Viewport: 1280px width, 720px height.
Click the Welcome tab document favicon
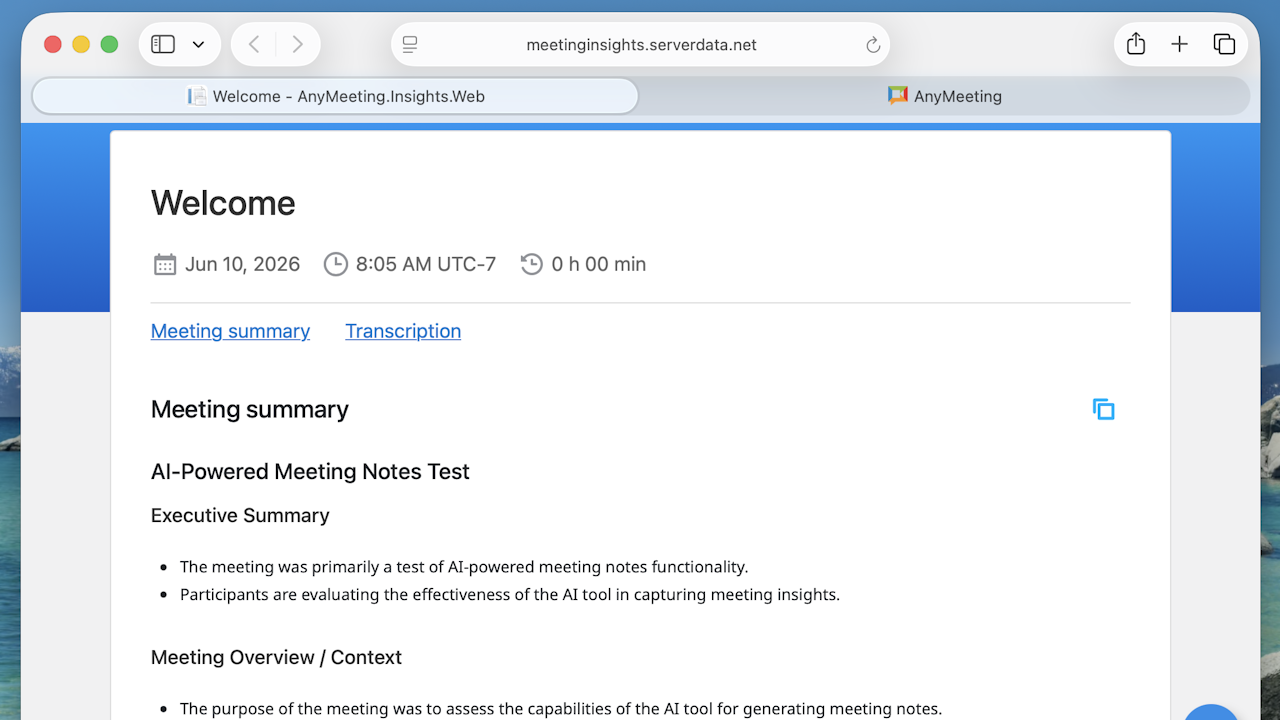click(x=197, y=96)
